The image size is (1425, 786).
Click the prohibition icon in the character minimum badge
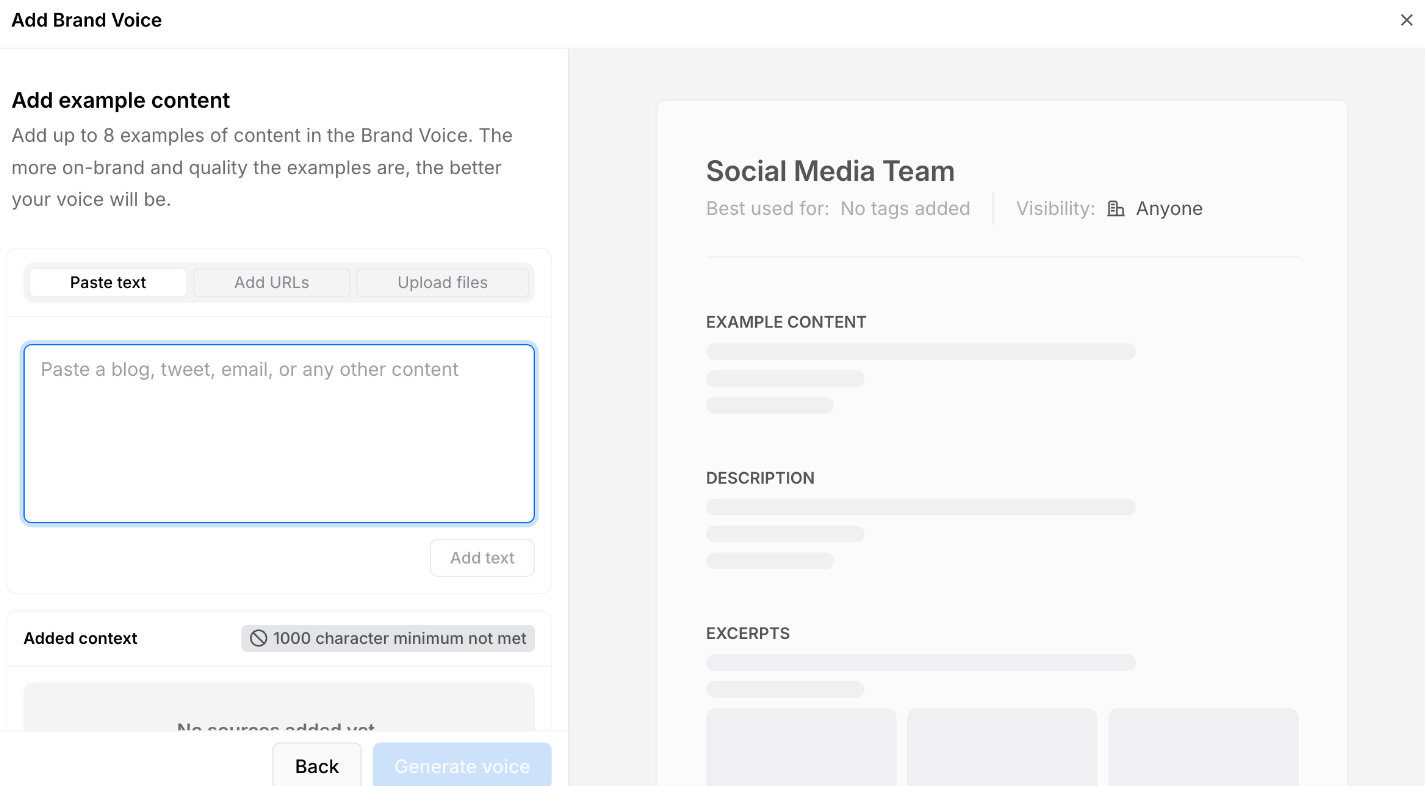coord(258,638)
